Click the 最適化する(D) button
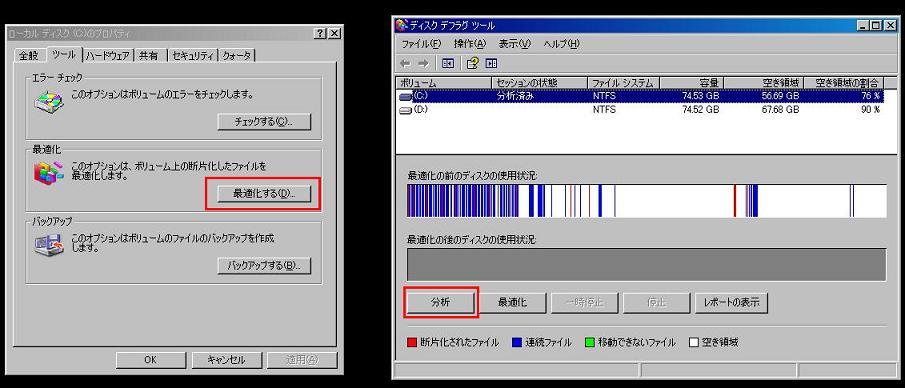Viewport: 905px width, 388px height. click(264, 194)
